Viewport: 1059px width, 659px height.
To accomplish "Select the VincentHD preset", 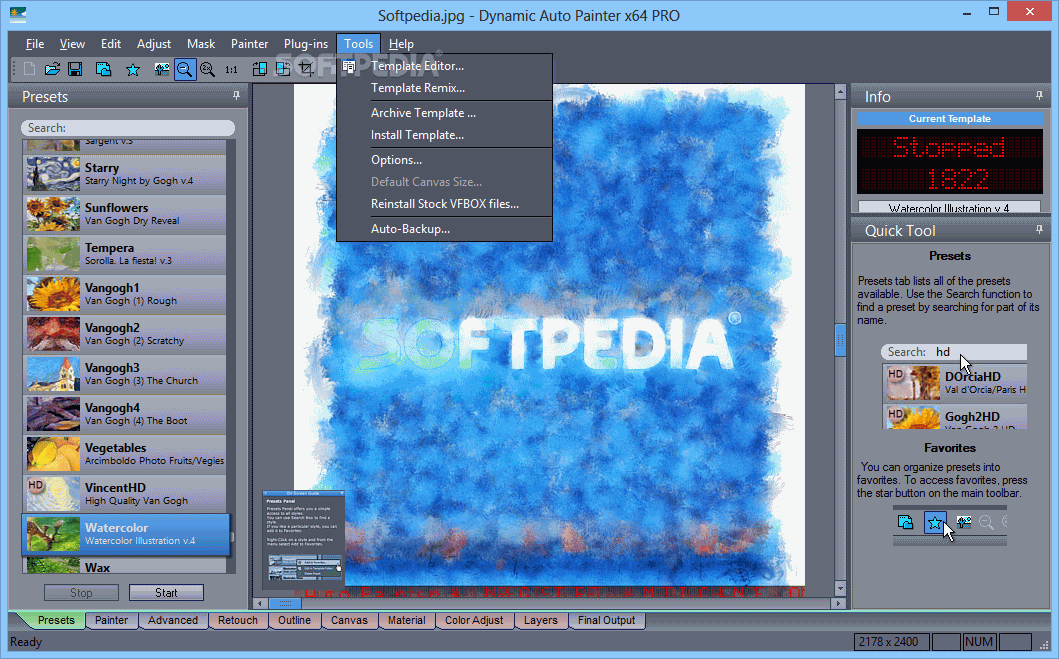I will pyautogui.click(x=126, y=494).
